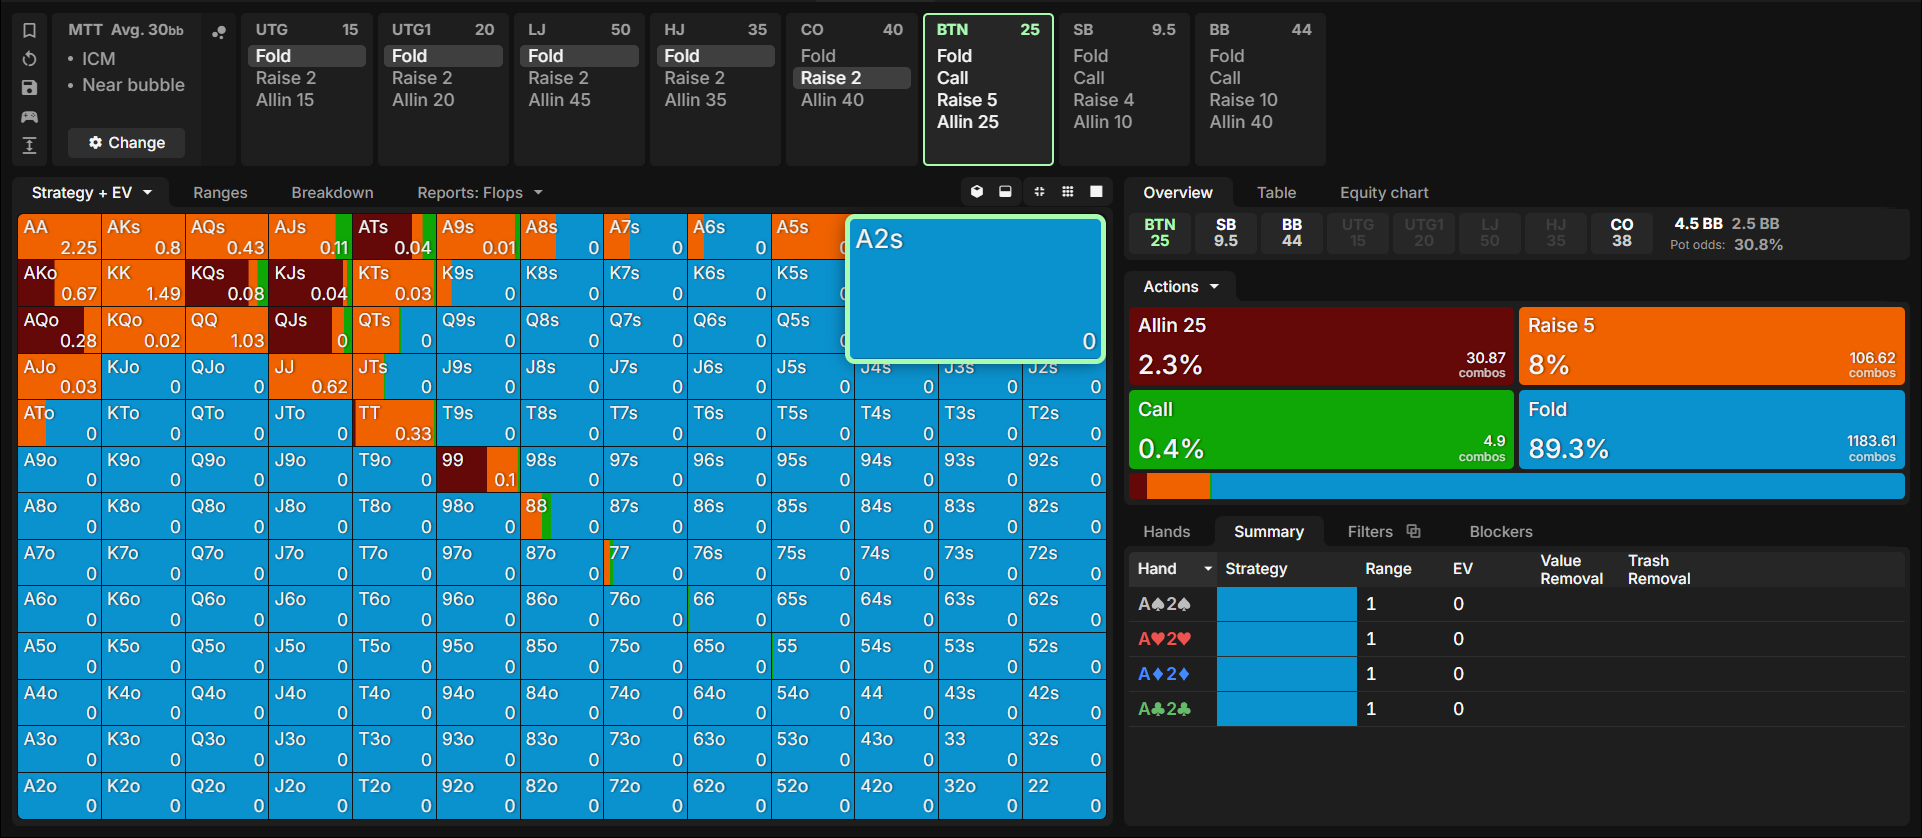Click the collapse-arrows icon above the matrix

pos(1039,192)
